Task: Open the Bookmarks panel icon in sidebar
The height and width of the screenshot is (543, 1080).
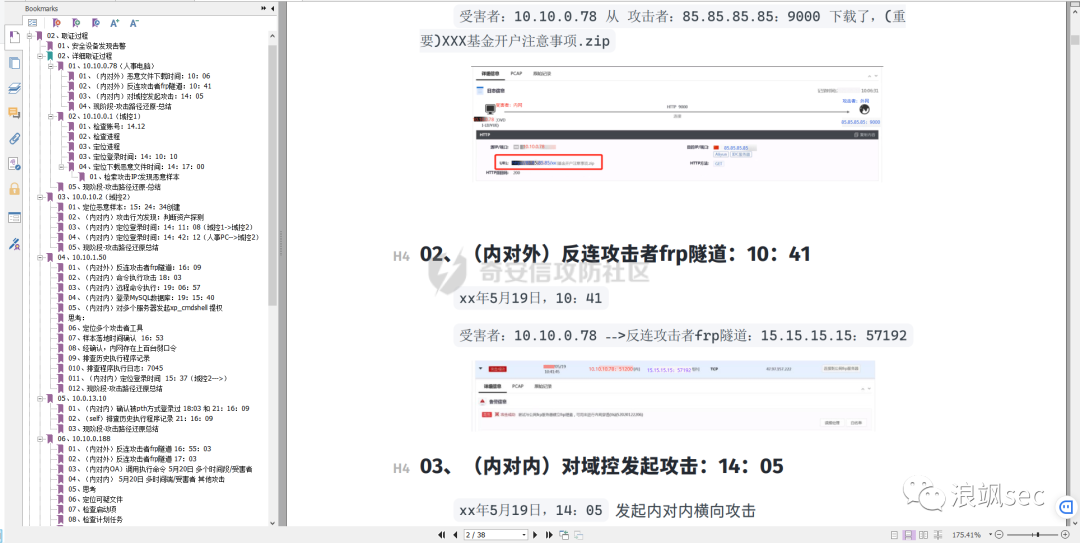Action: pyautogui.click(x=14, y=39)
